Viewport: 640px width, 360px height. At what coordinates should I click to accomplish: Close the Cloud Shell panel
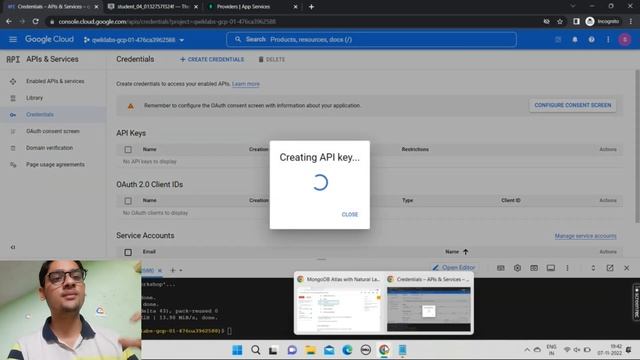(627, 268)
